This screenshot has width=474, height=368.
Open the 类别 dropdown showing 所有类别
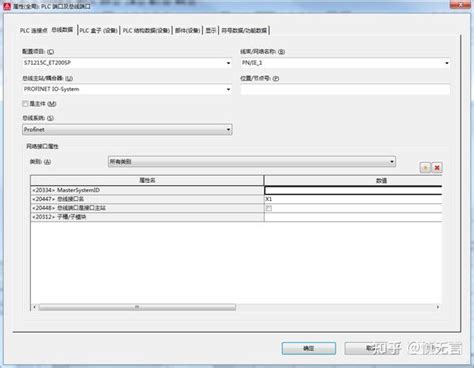[x=252, y=162]
